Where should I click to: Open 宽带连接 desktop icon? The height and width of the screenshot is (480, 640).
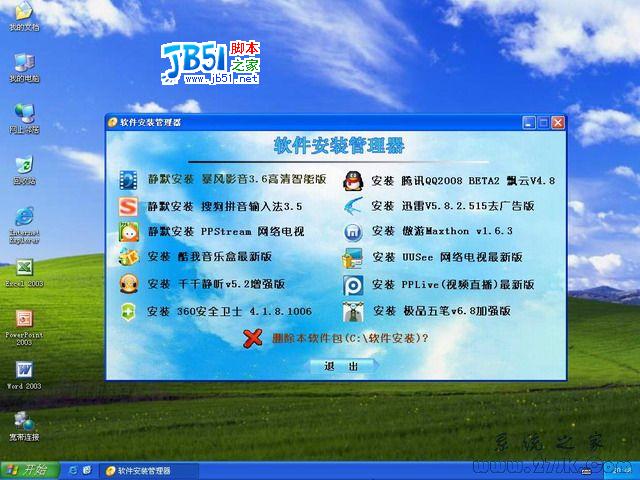coord(24,426)
